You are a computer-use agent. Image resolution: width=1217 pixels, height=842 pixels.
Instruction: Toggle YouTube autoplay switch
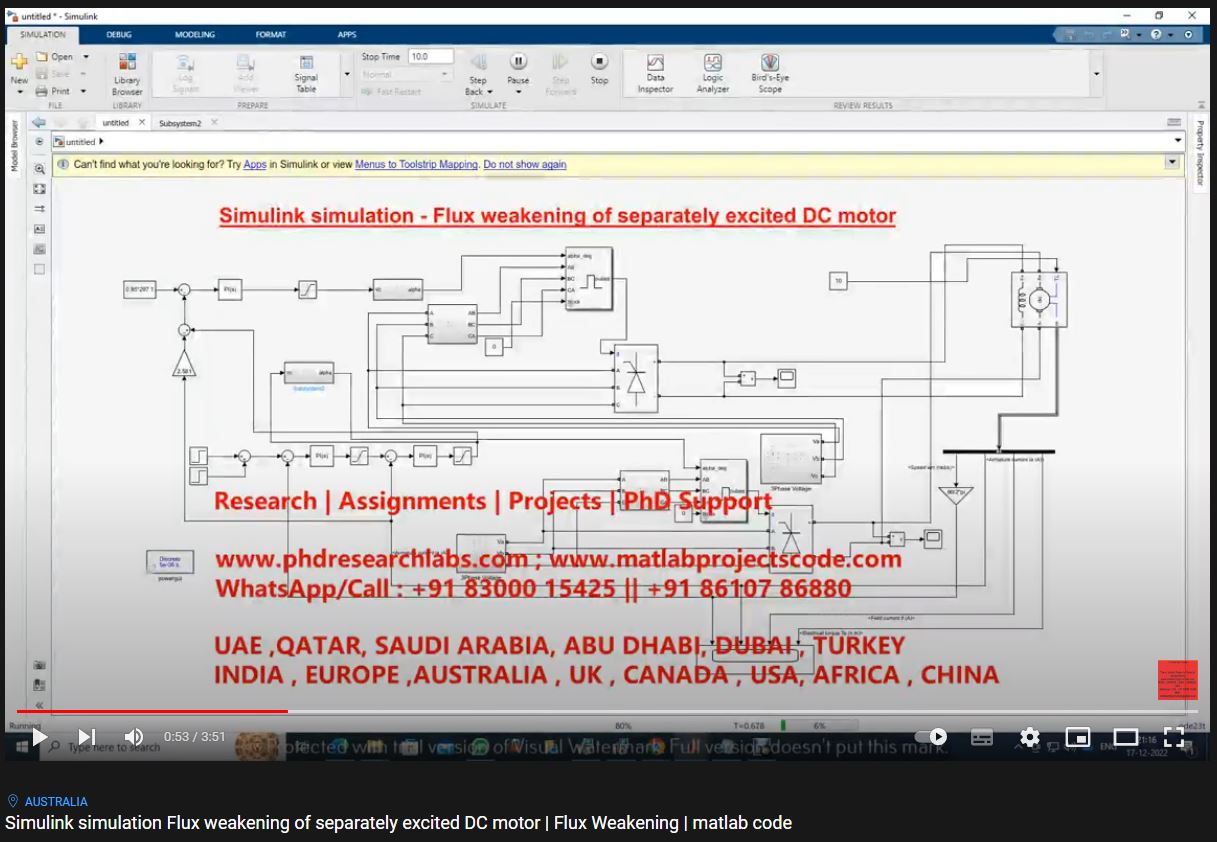pyautogui.click(x=931, y=737)
